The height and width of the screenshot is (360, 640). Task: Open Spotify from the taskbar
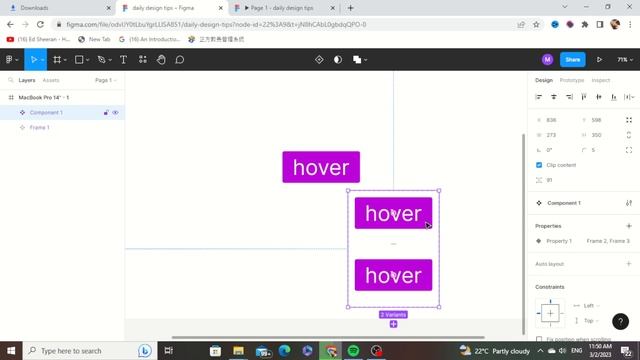coord(353,351)
